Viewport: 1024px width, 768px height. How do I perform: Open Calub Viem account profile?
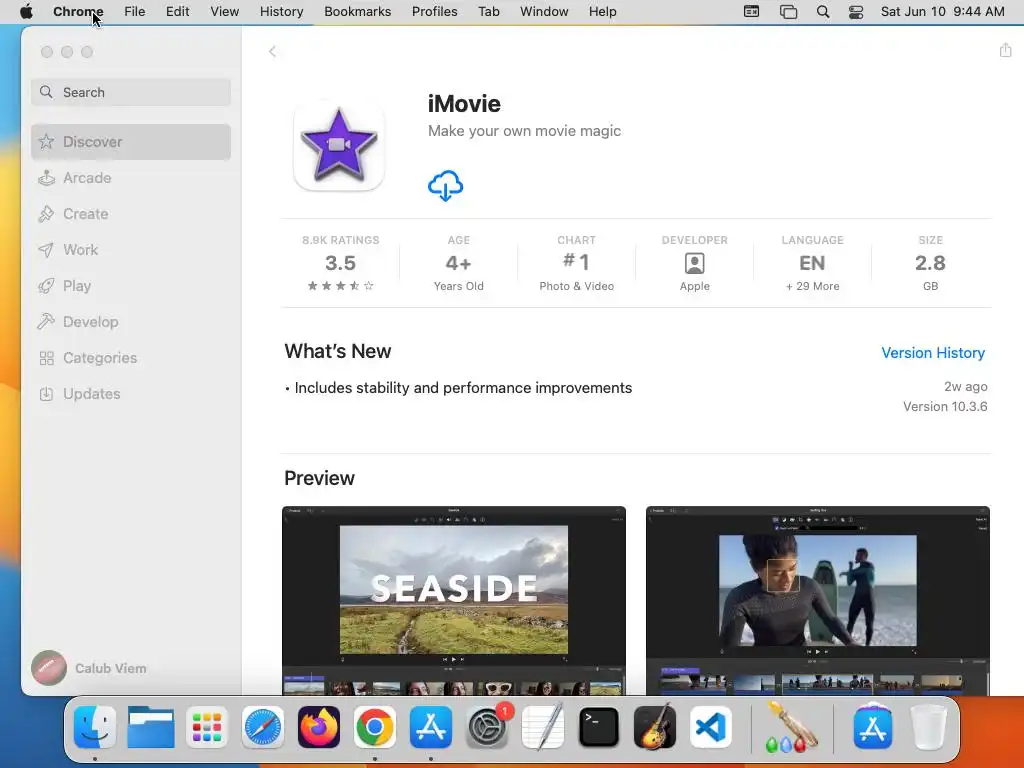pos(89,668)
